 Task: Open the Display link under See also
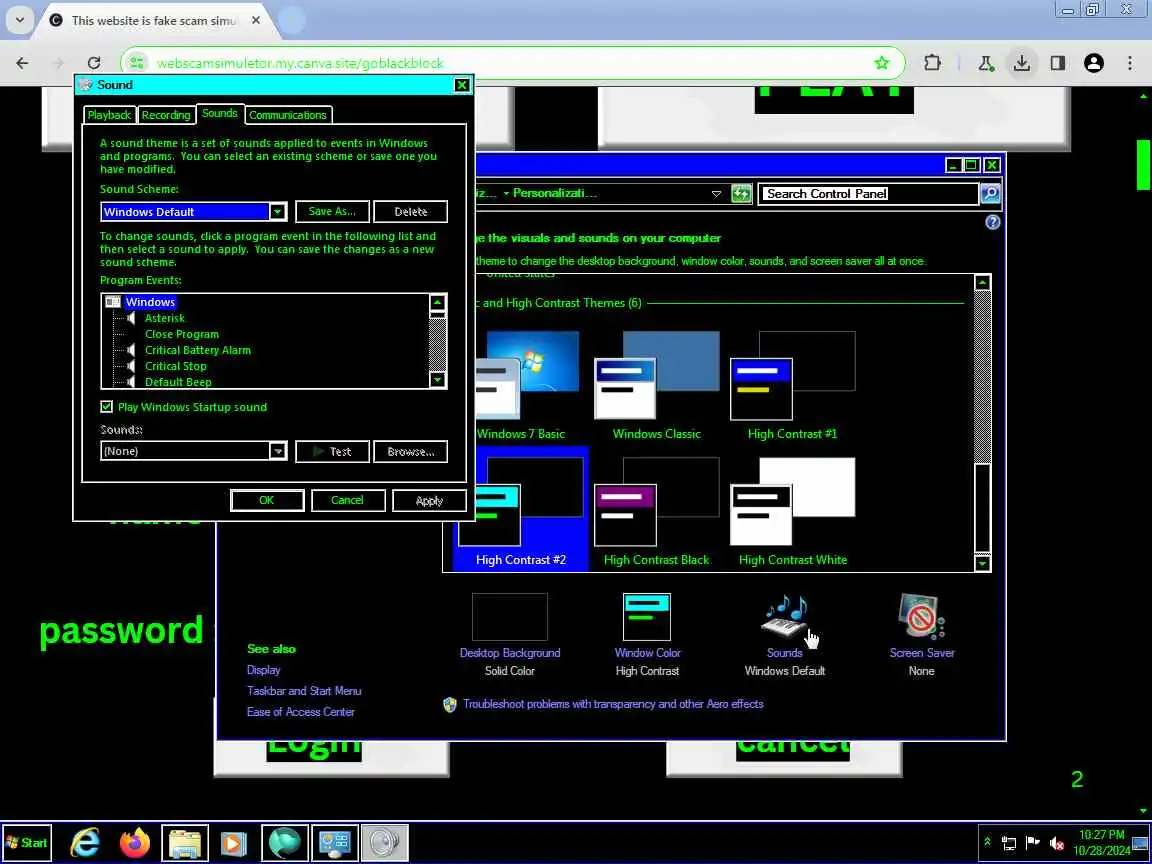264,670
